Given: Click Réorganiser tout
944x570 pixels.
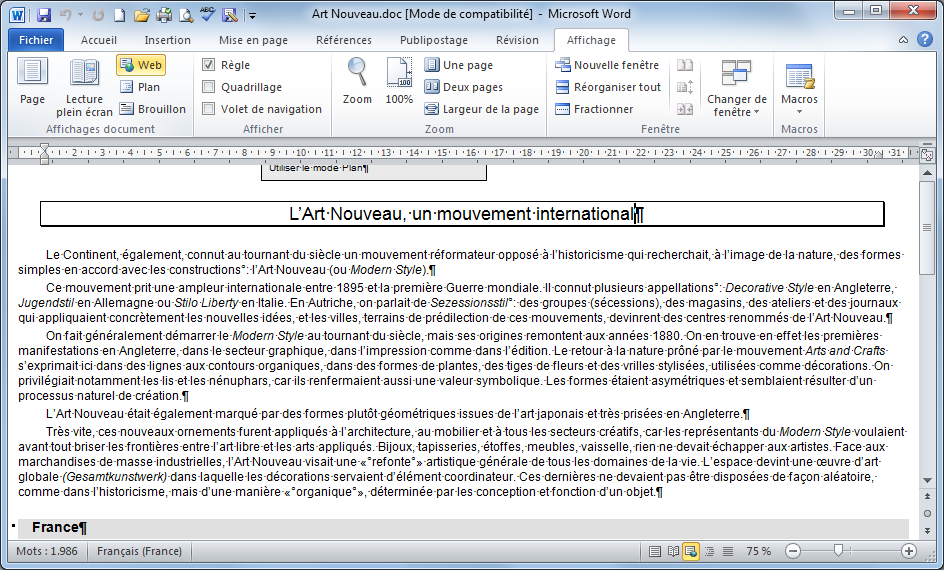Looking at the screenshot, I should pyautogui.click(x=608, y=87).
